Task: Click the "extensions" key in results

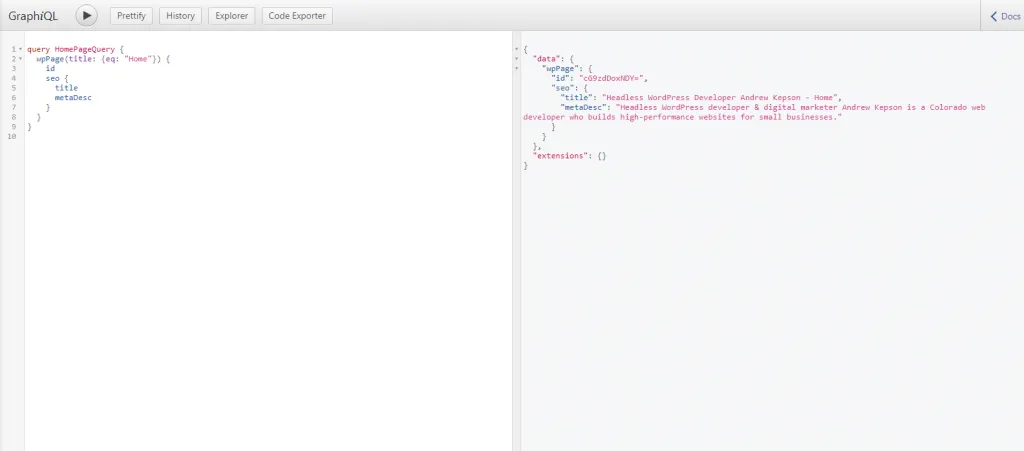Action: coord(562,157)
